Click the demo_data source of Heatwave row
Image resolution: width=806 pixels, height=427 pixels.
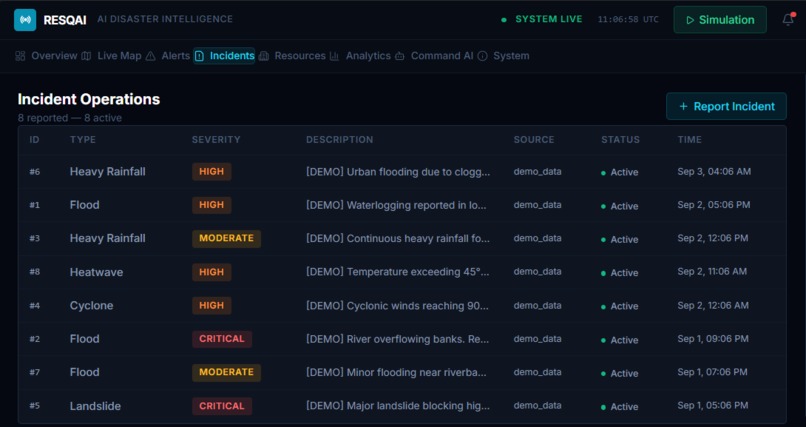[537, 272]
